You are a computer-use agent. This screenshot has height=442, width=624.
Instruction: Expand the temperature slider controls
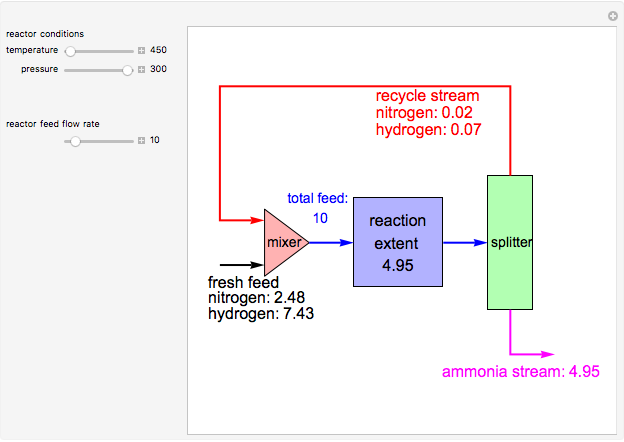tap(141, 50)
